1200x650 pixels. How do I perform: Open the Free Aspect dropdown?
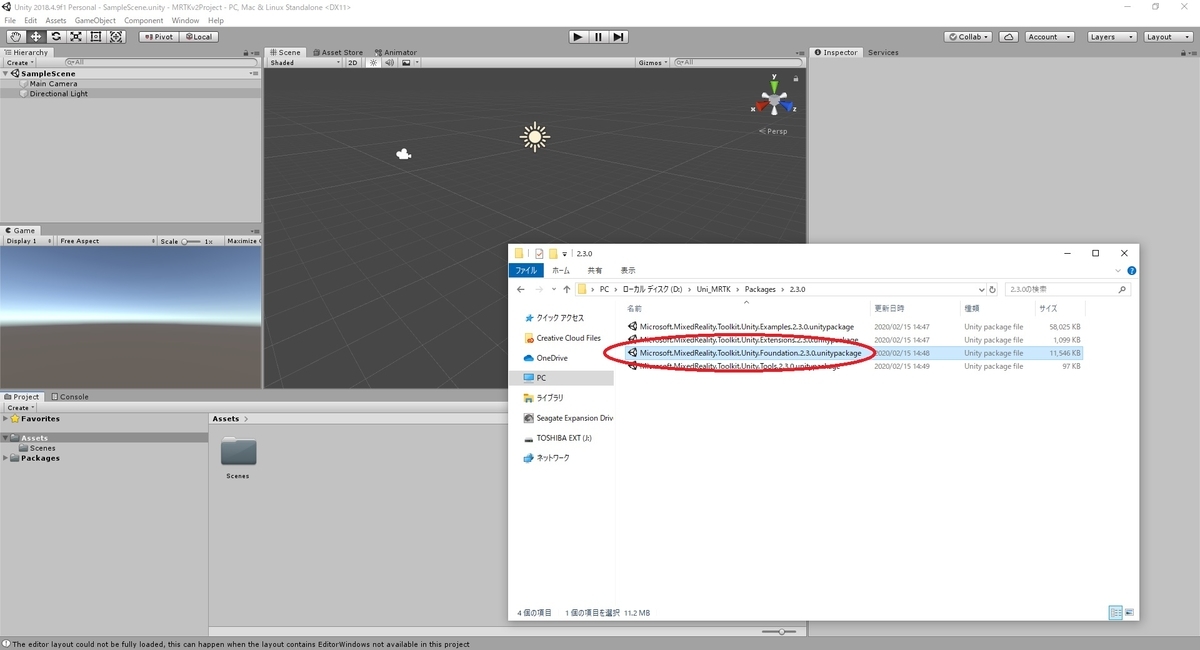(105, 241)
